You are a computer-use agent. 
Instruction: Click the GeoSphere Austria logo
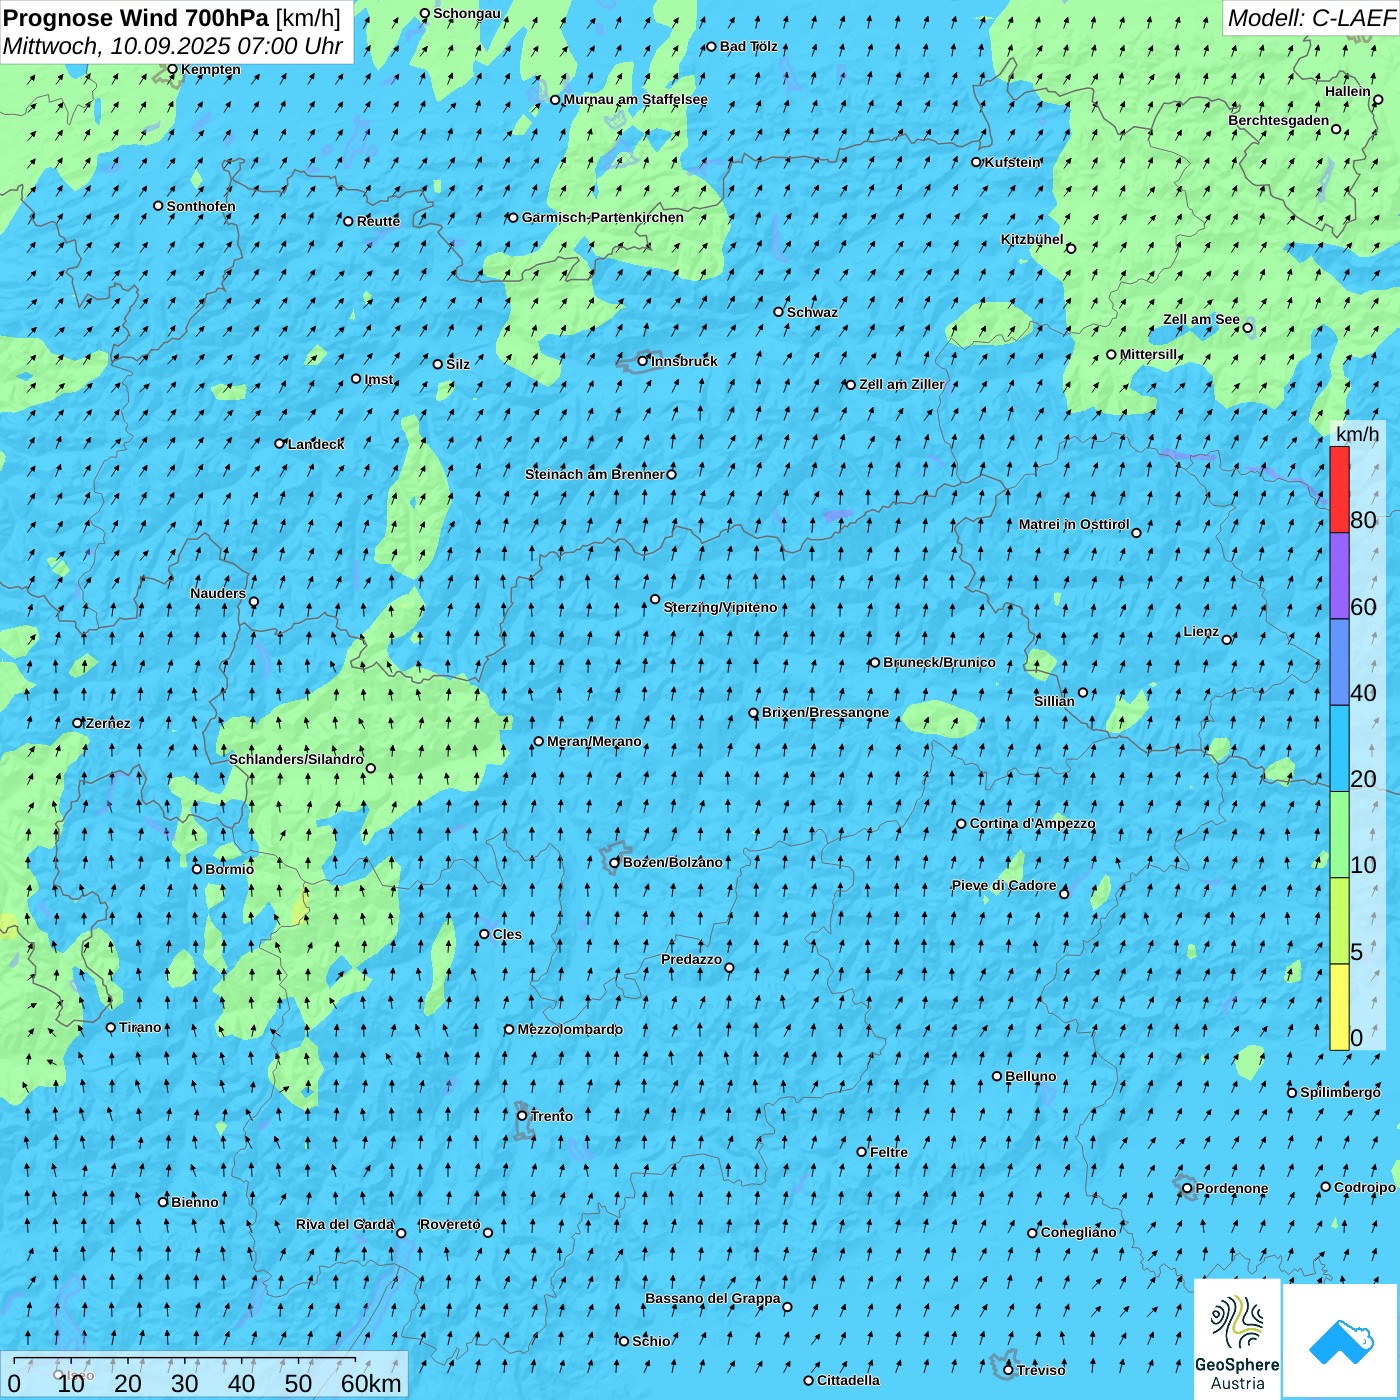[x=1237, y=1339]
